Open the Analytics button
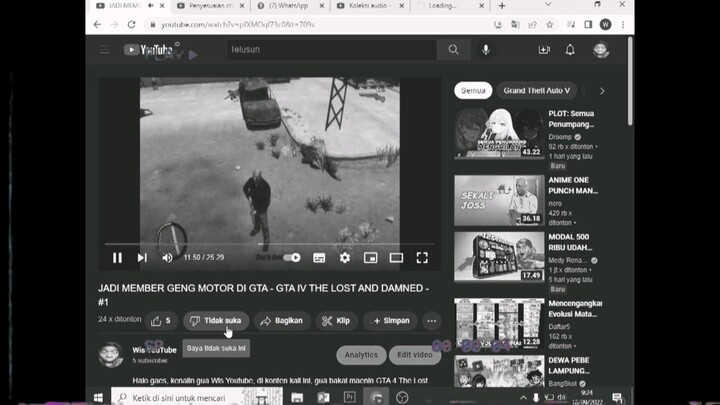 click(x=361, y=355)
